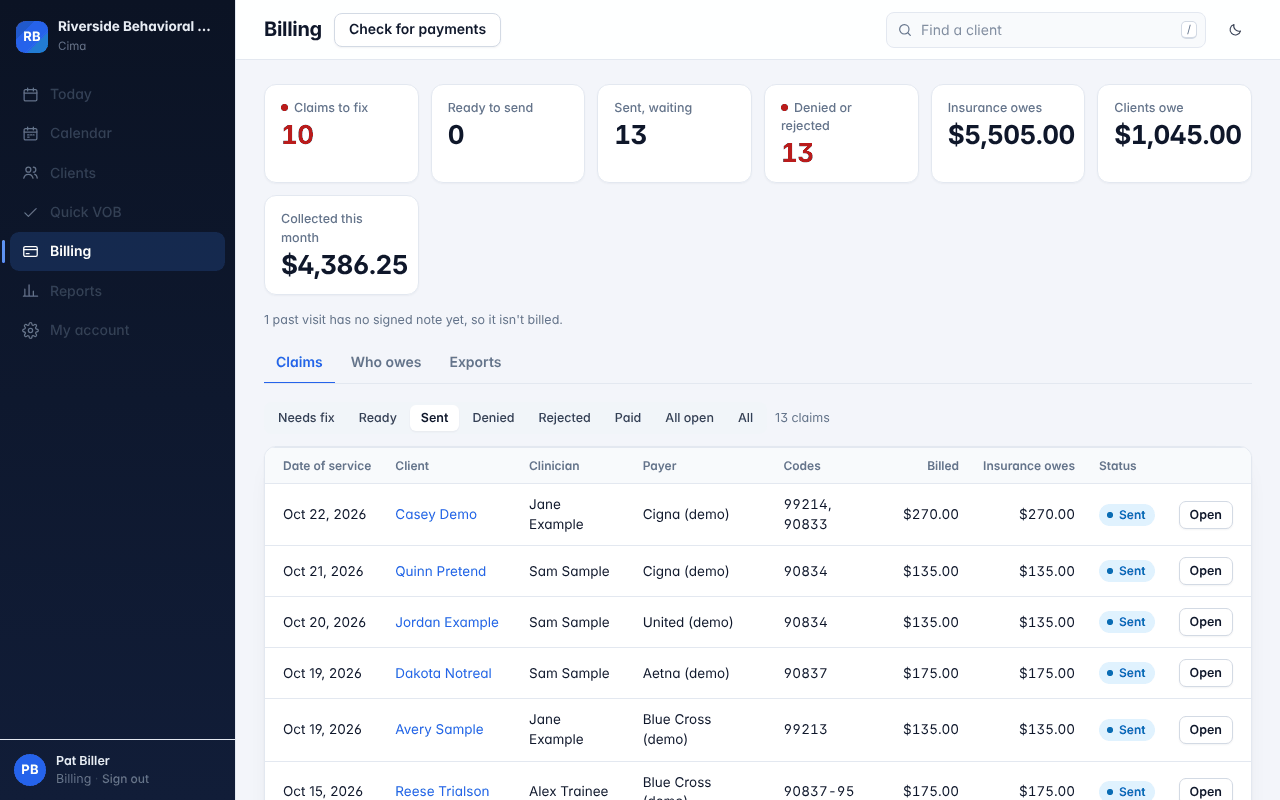Image resolution: width=1280 pixels, height=800 pixels.
Task: Switch to the Who owes tab
Action: tap(386, 362)
